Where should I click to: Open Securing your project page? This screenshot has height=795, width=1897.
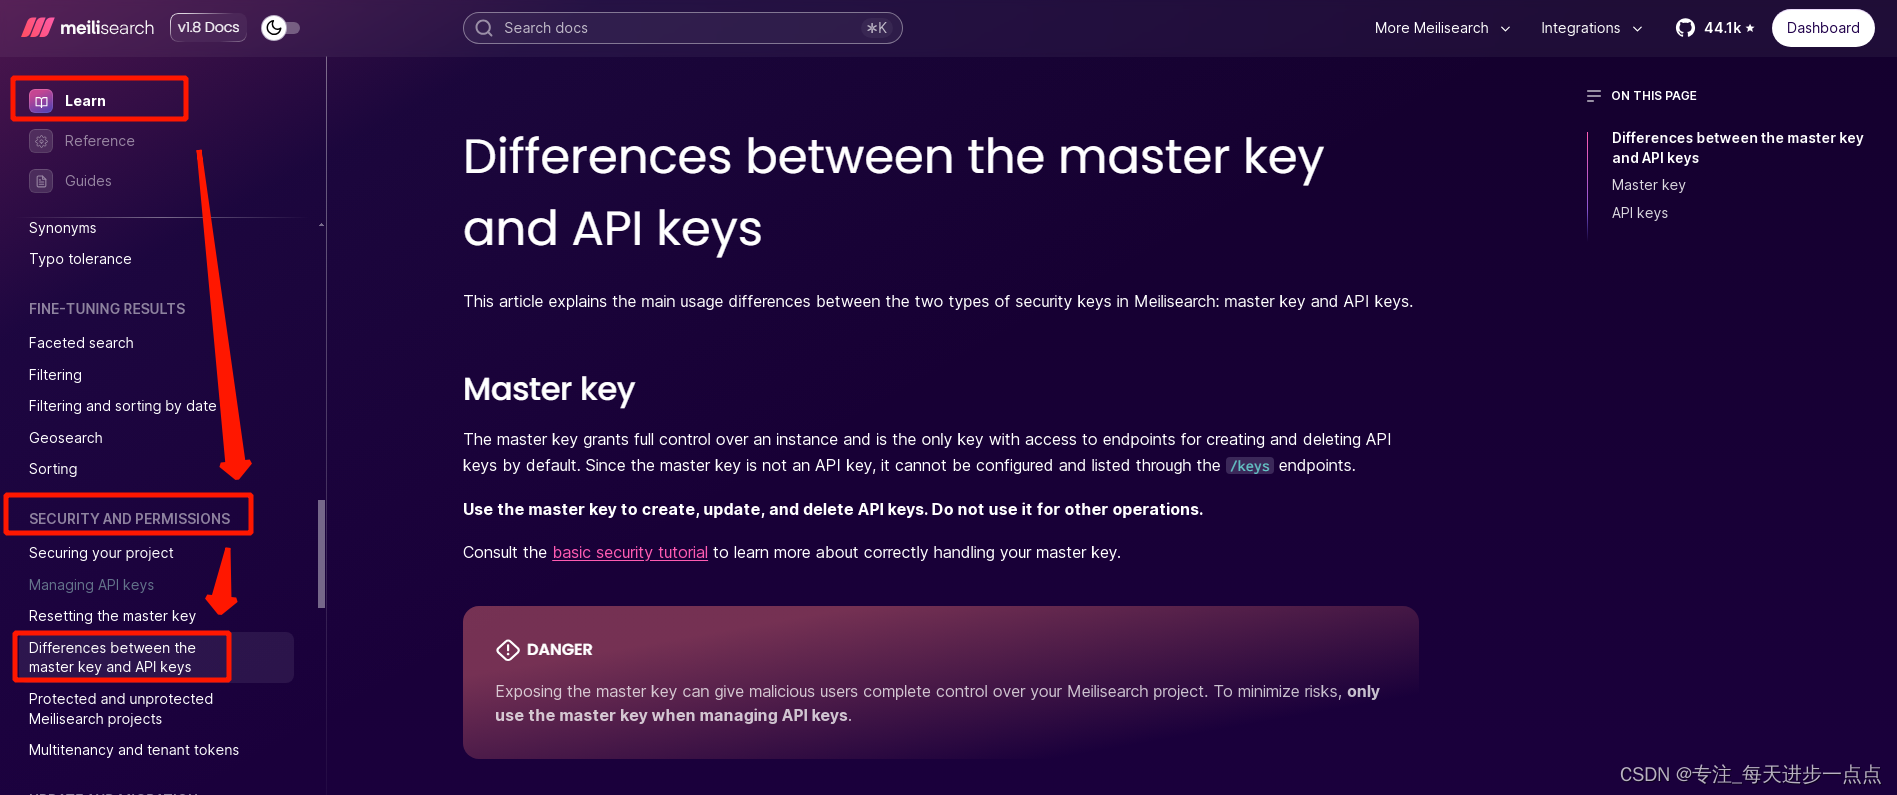click(x=101, y=553)
